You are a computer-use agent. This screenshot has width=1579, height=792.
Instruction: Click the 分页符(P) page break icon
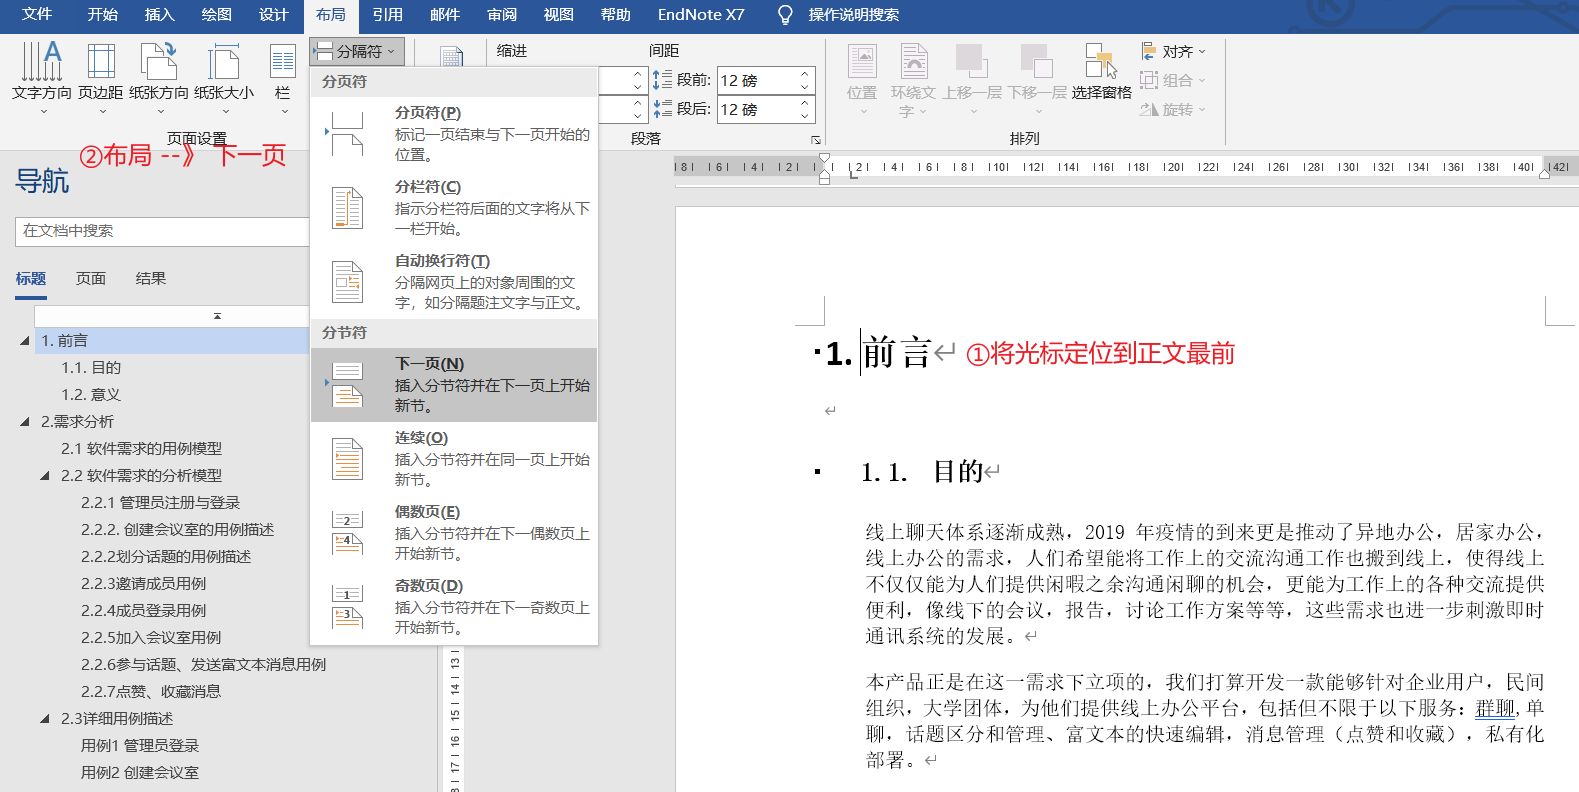pyautogui.click(x=347, y=134)
